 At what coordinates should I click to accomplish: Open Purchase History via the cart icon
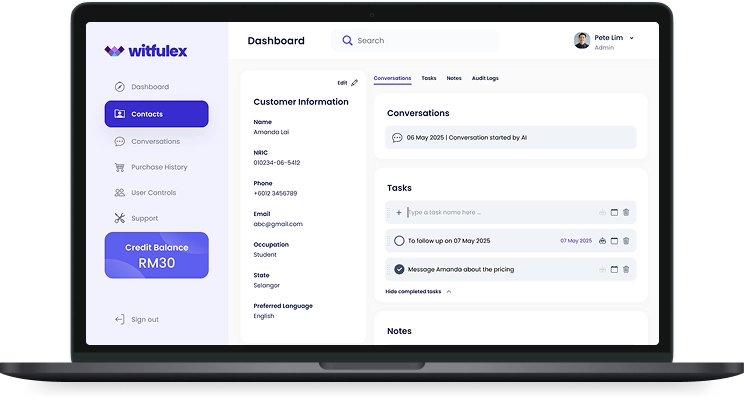pyautogui.click(x=120, y=167)
